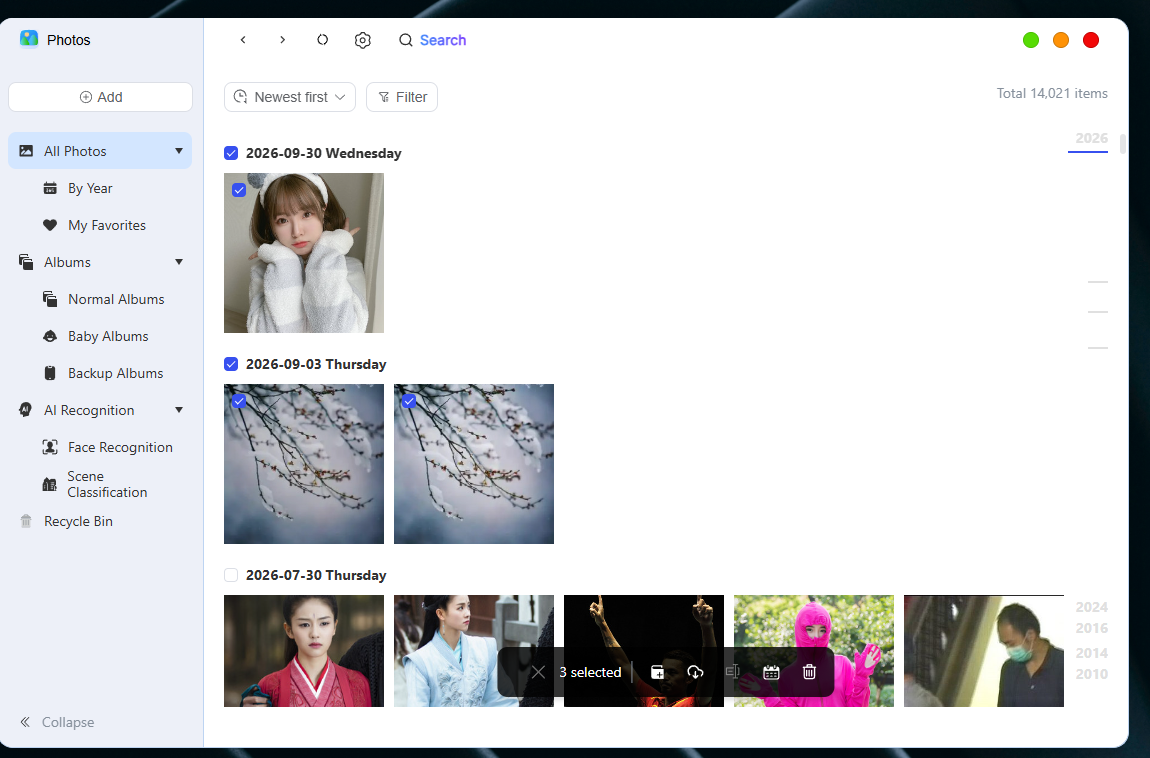This screenshot has width=1150, height=758.
Task: Jump to 2010 on the year timeline
Action: 1091,674
